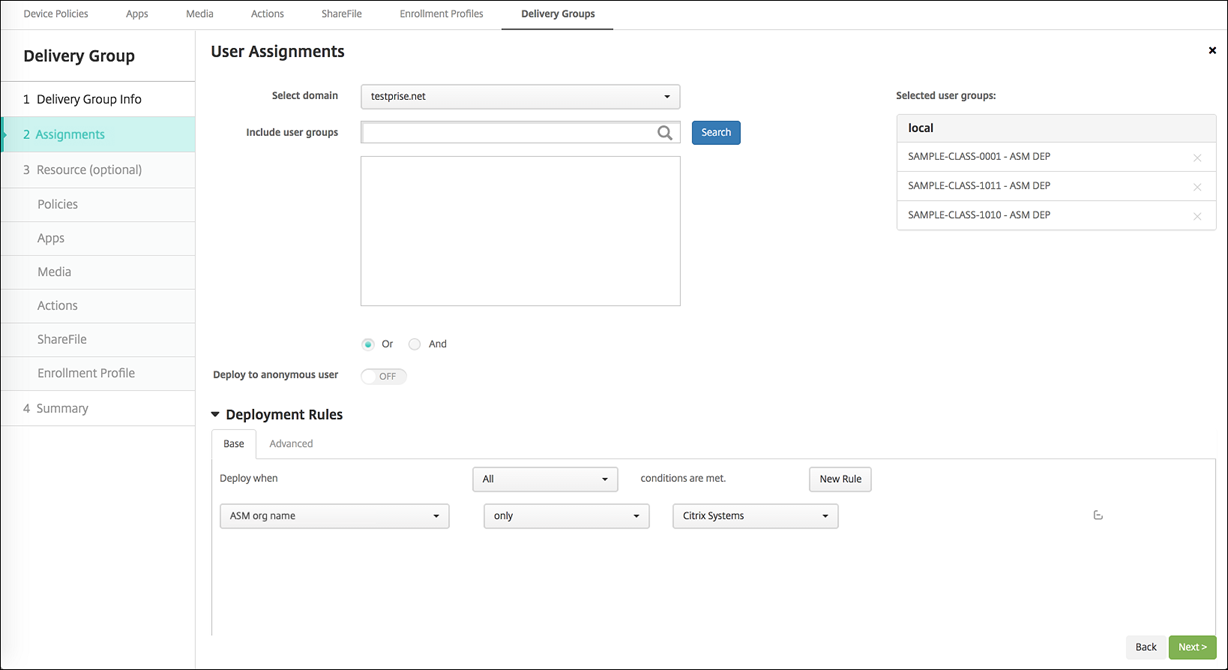The image size is (1228, 670).
Task: Click the rule action icon beside Citrix Systems
Action: pos(1097,516)
